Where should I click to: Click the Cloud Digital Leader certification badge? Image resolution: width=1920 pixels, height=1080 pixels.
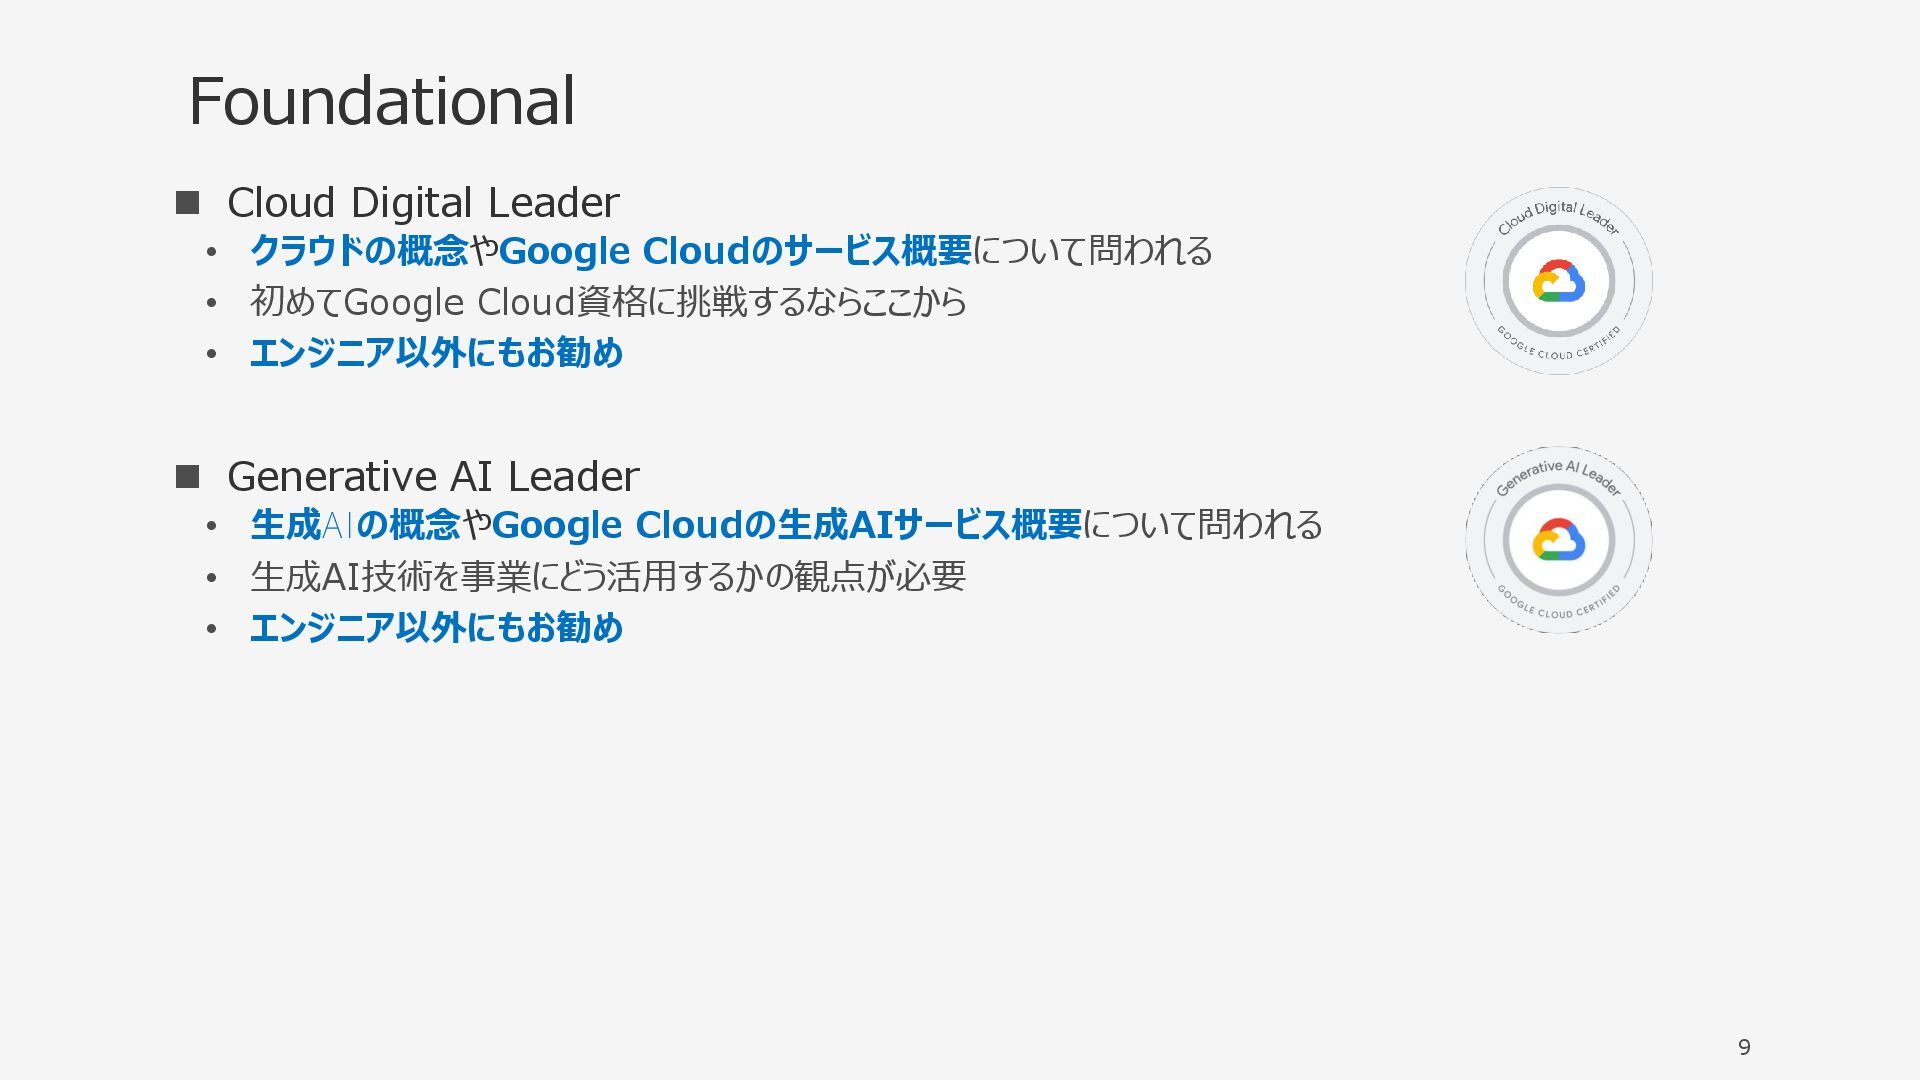pyautogui.click(x=1558, y=281)
